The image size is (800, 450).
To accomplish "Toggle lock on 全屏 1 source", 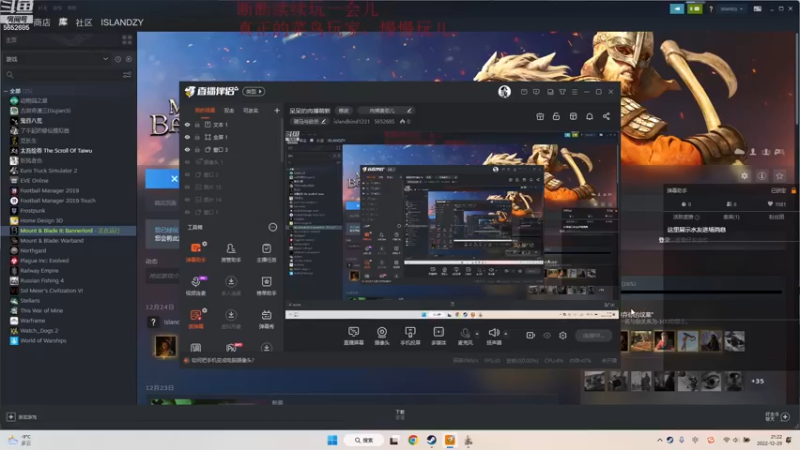I will click(x=197, y=137).
